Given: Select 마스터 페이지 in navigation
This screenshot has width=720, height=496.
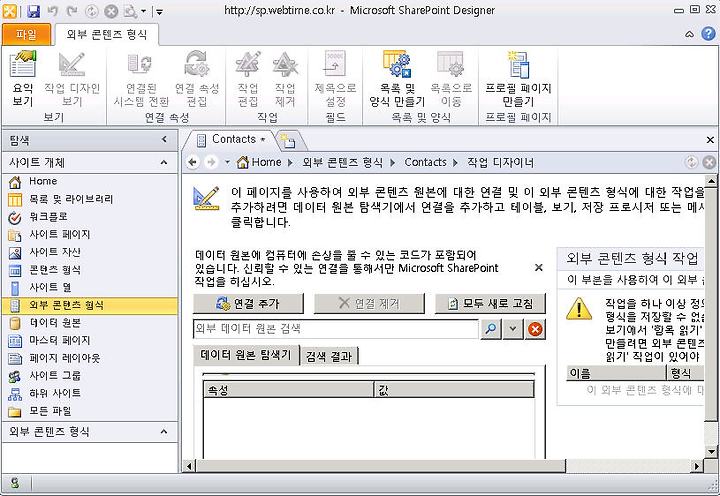Looking at the screenshot, I should point(90,341).
